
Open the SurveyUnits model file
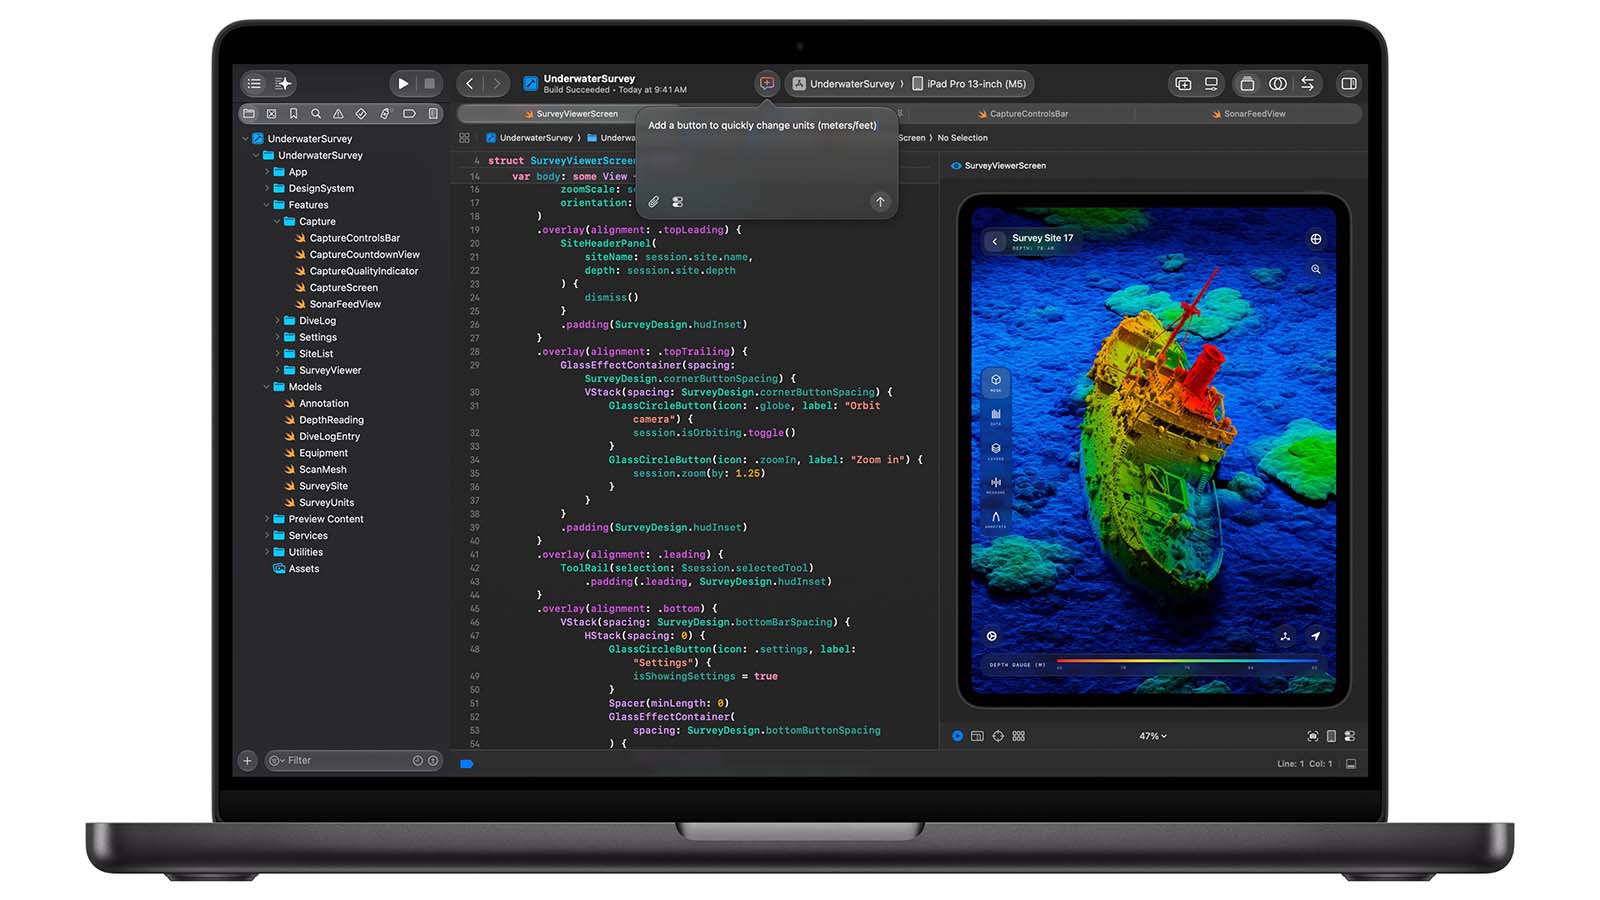point(320,503)
